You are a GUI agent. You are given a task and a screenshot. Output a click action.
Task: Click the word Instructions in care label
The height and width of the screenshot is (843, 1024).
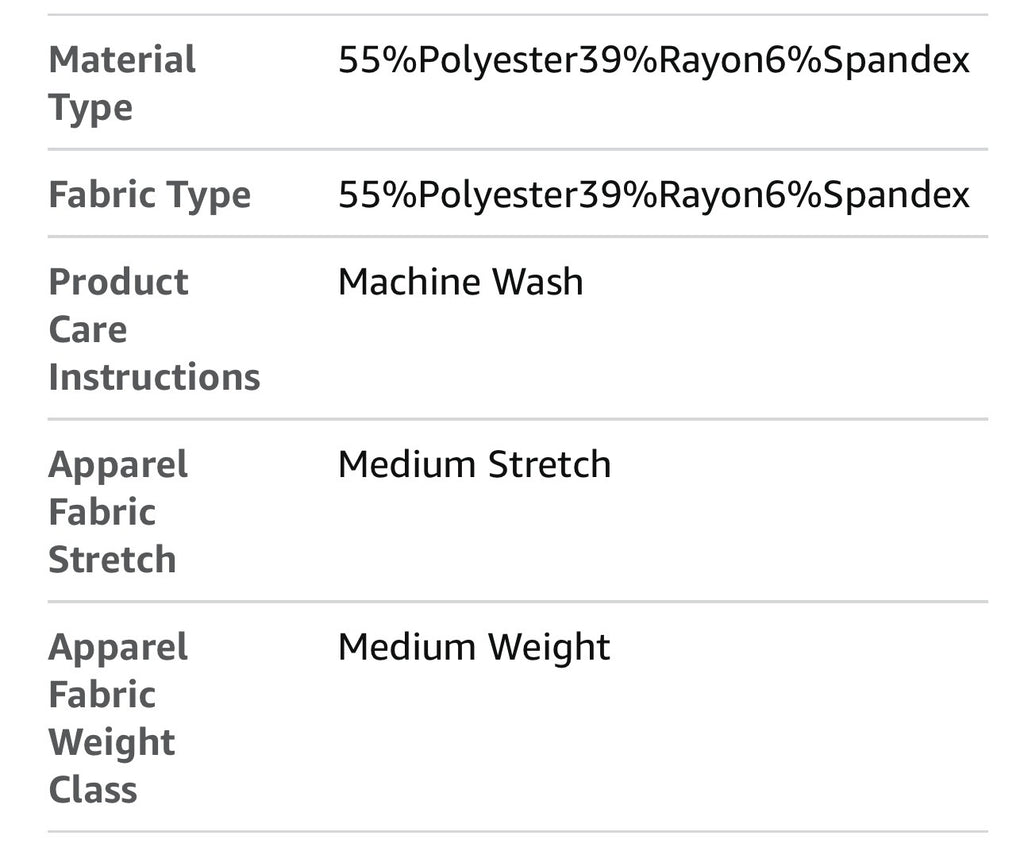pyautogui.click(x=154, y=377)
